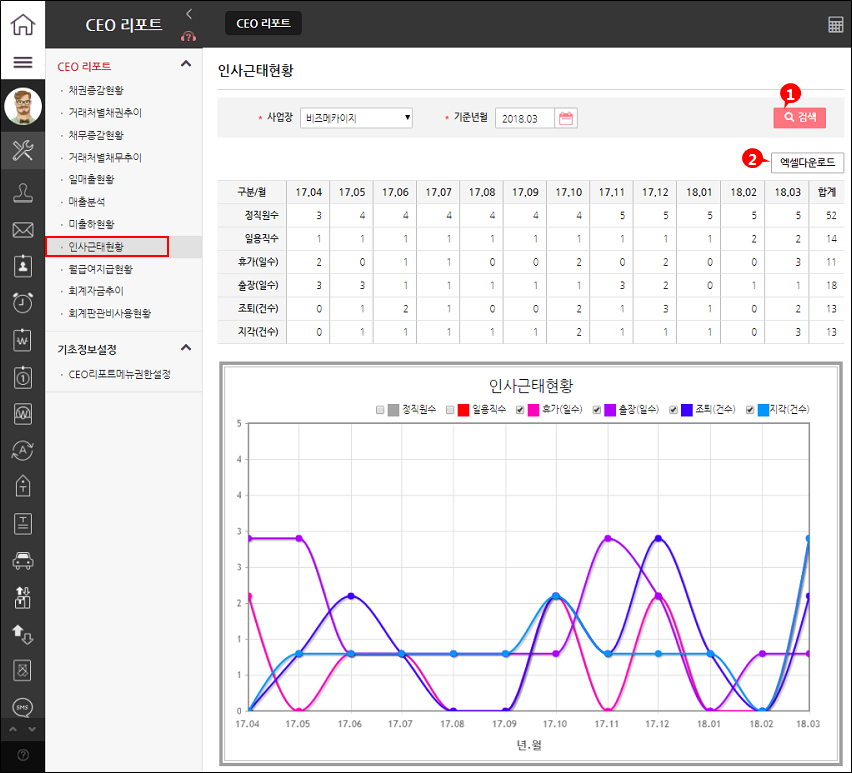Open the employee ID badge icon

[23, 266]
